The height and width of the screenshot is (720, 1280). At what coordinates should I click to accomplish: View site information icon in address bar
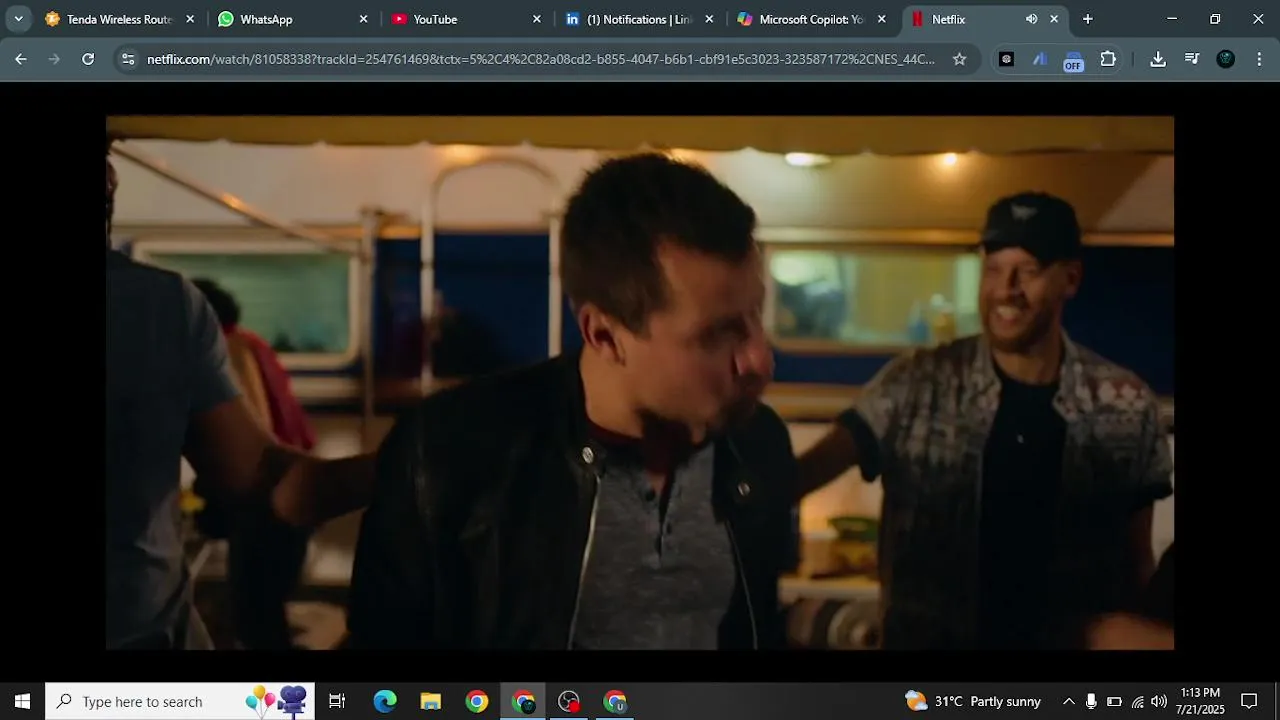click(127, 59)
